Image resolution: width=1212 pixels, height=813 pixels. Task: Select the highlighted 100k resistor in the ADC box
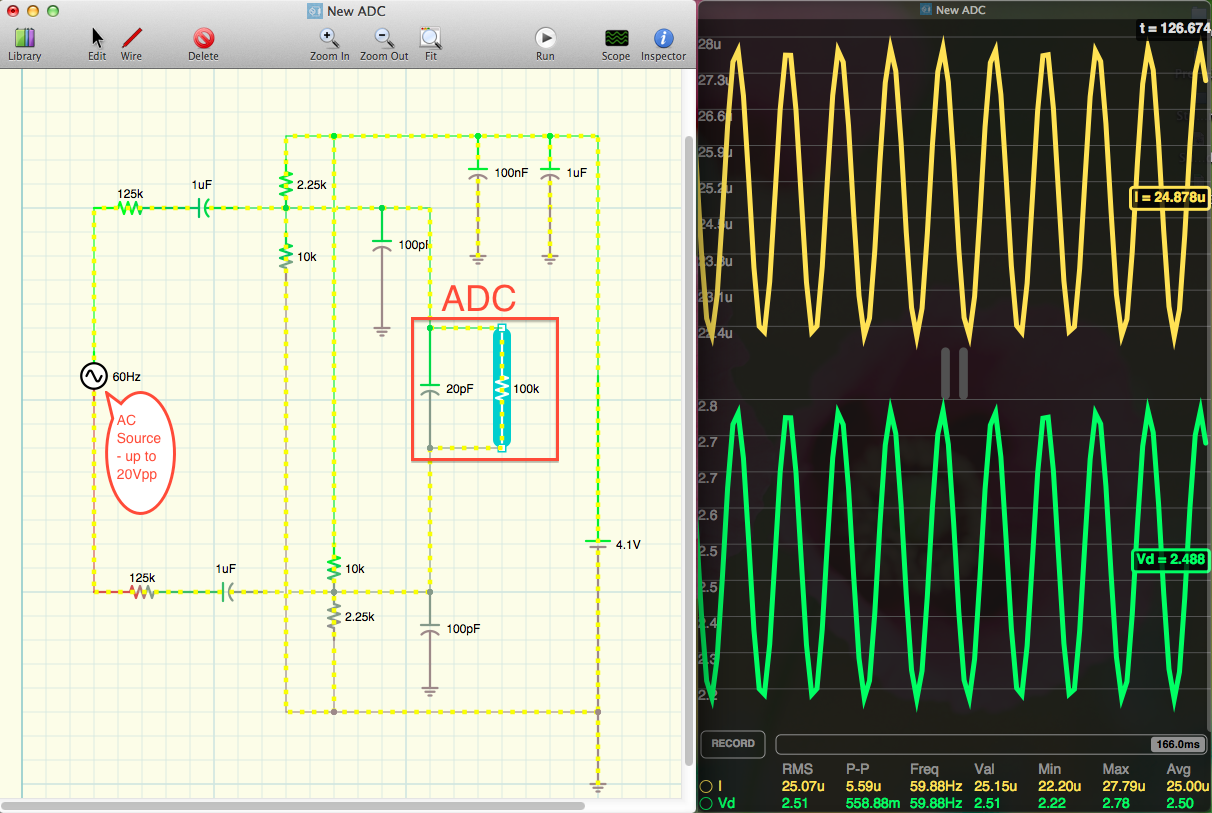[x=501, y=386]
